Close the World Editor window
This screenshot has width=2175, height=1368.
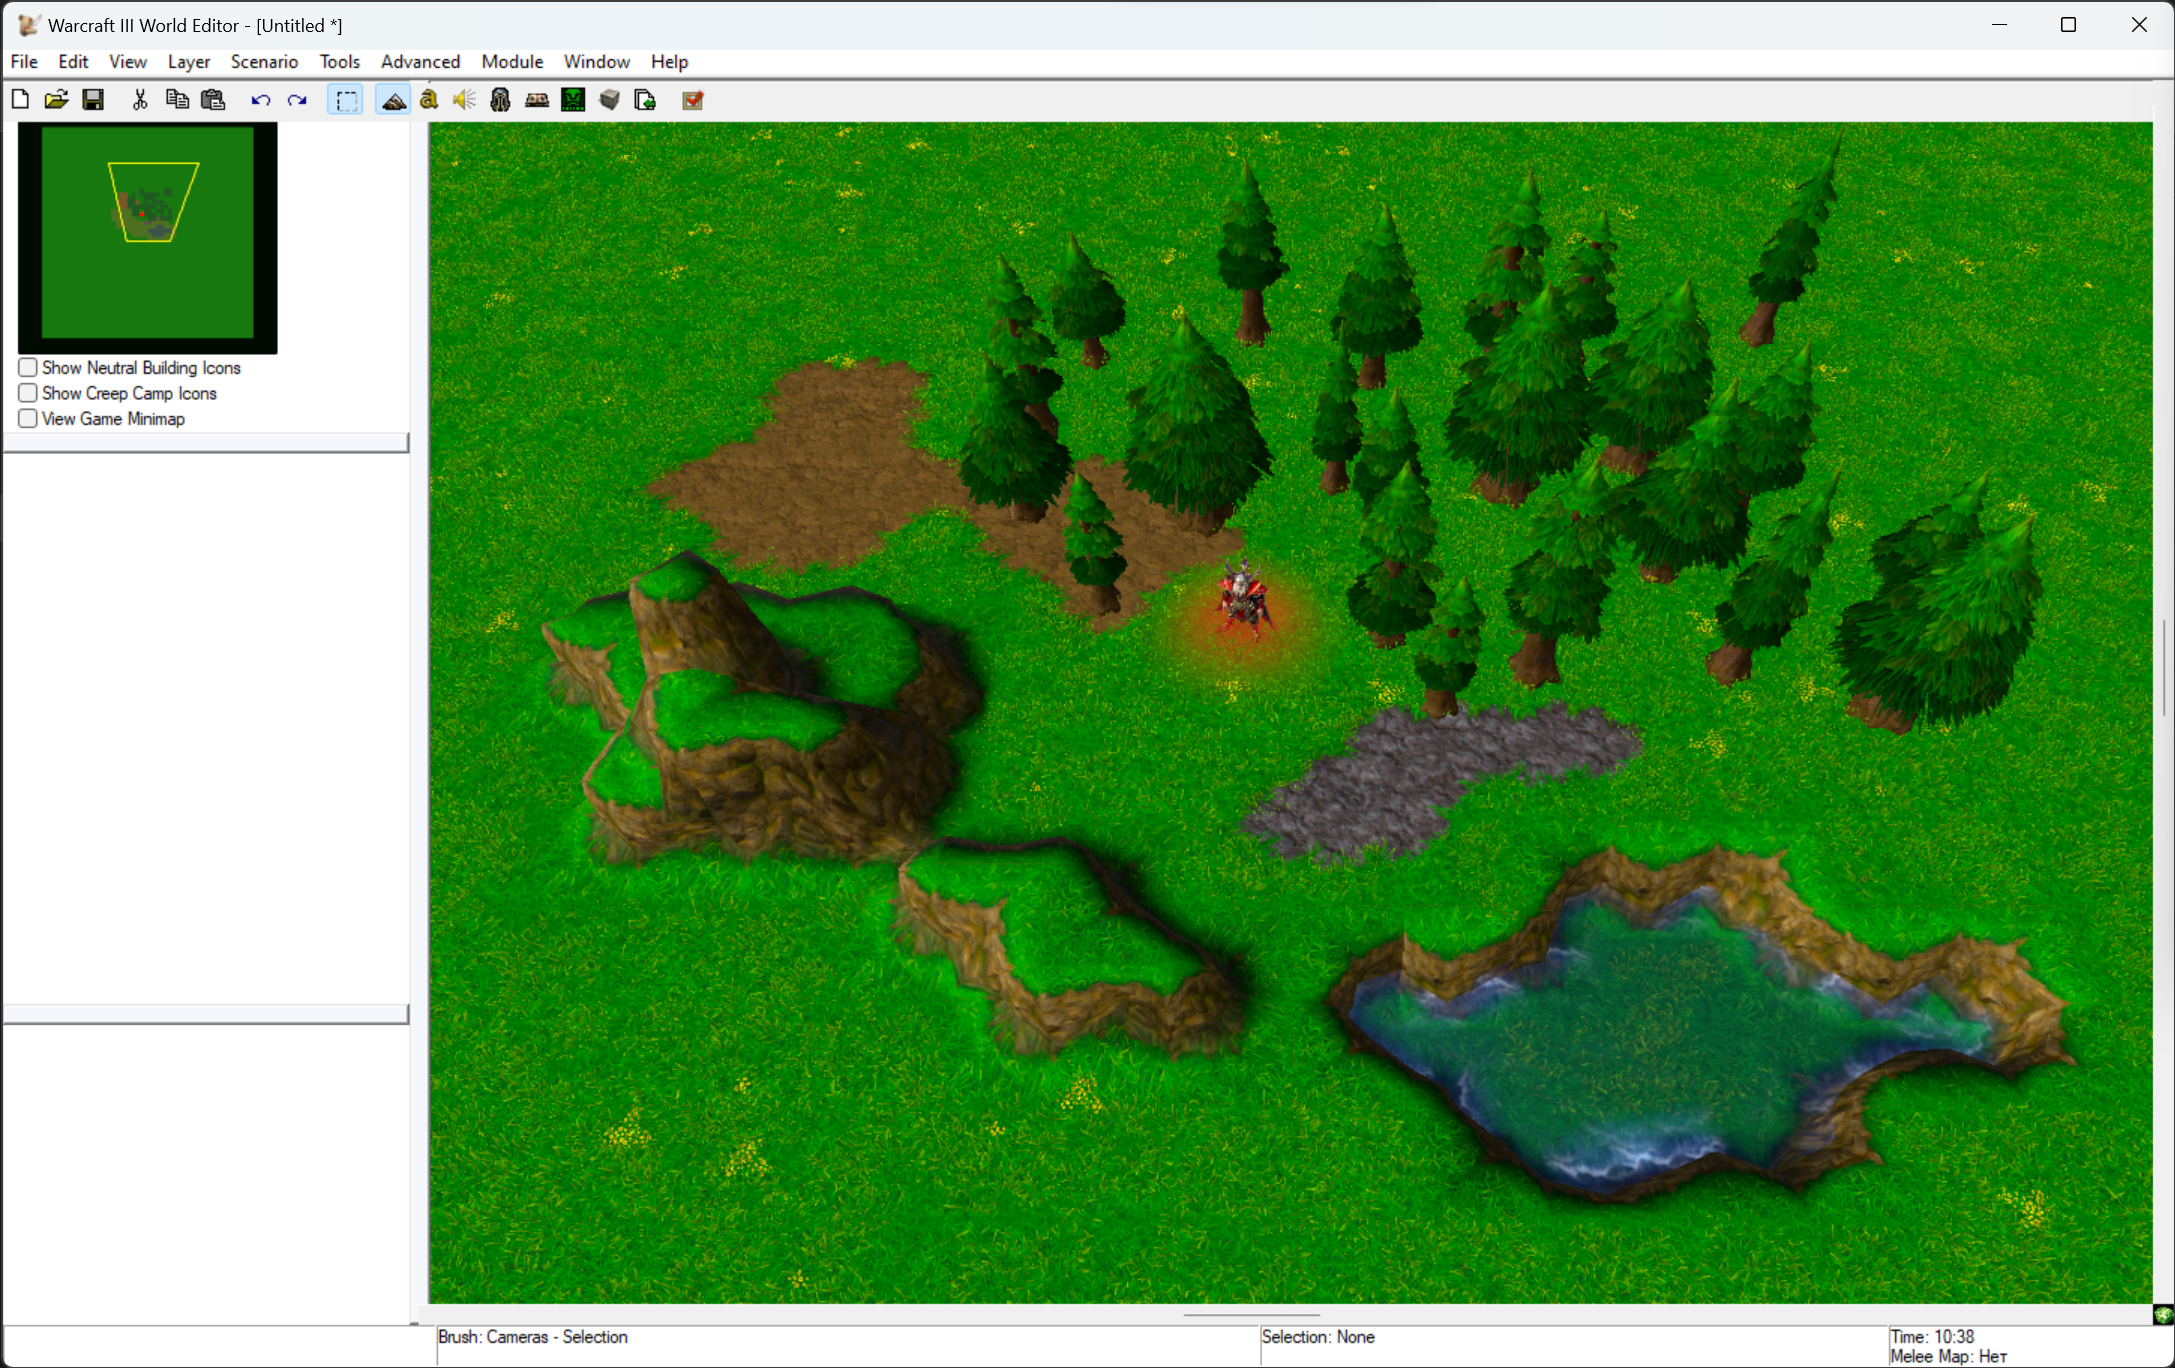(x=2138, y=25)
